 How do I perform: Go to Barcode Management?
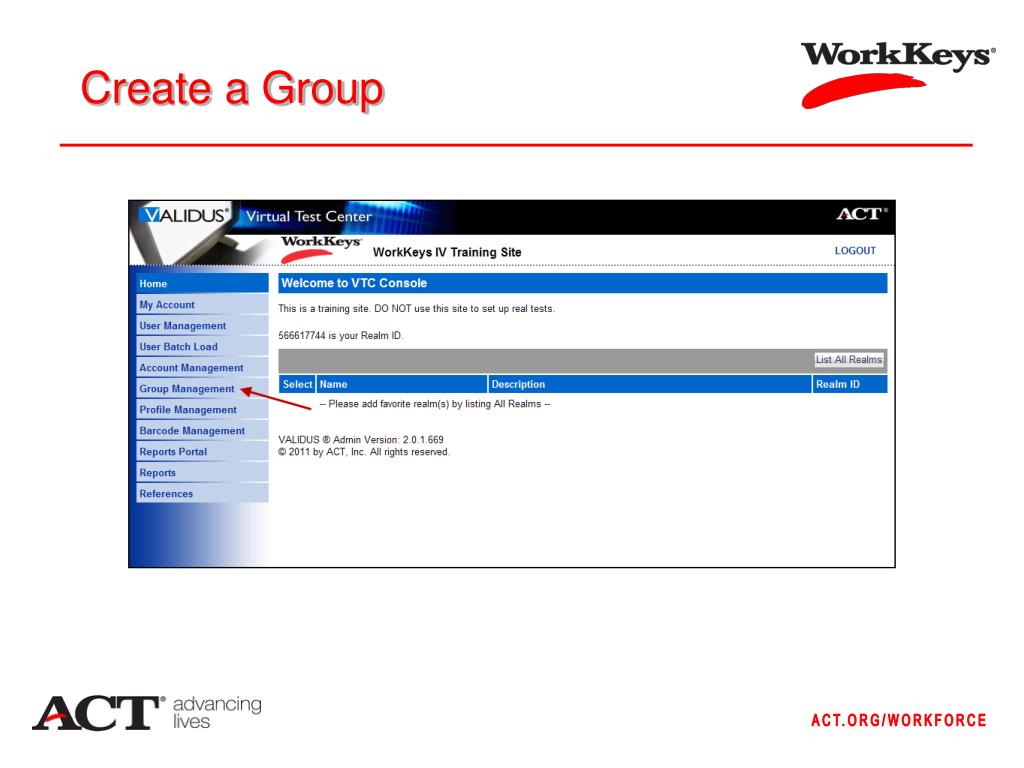202,430
